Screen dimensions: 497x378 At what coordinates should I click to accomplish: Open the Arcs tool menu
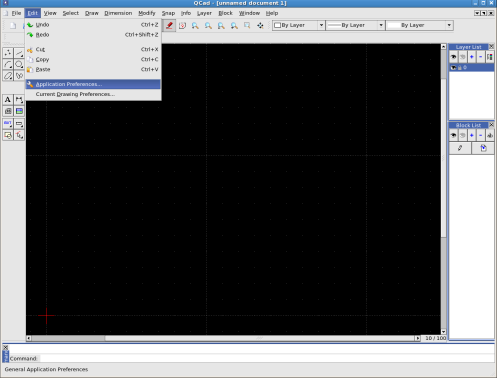8,64
